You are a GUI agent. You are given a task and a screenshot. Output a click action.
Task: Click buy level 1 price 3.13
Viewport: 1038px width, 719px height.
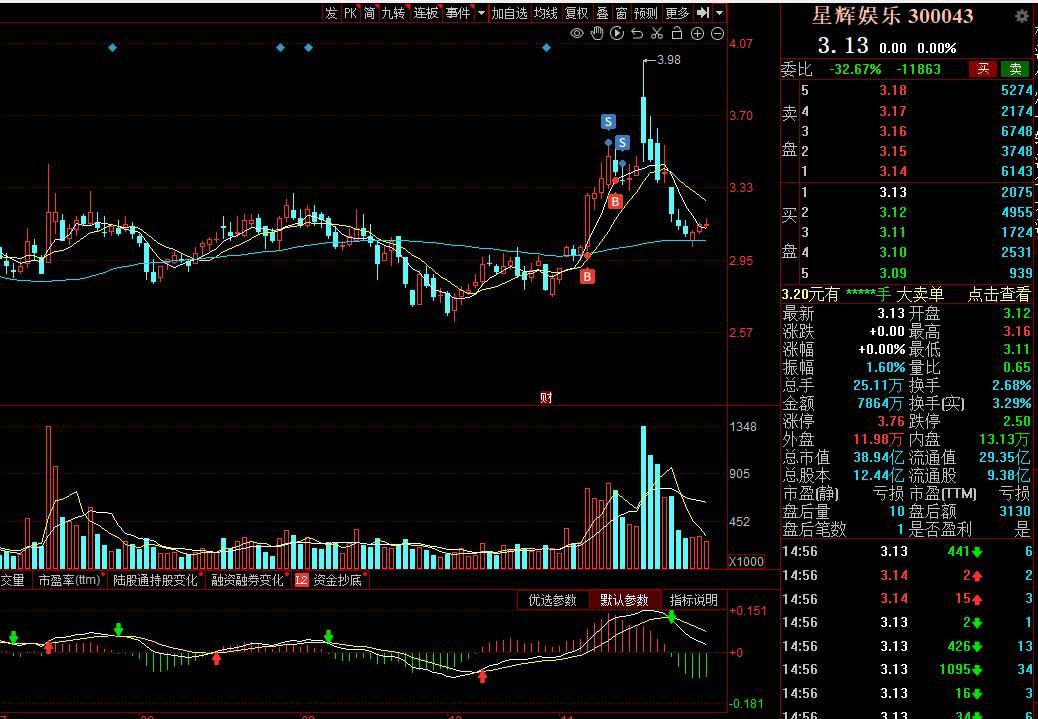[893, 192]
